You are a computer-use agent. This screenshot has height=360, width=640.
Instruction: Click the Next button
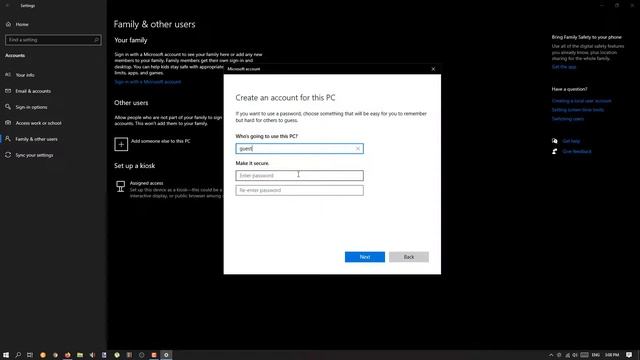[364, 257]
